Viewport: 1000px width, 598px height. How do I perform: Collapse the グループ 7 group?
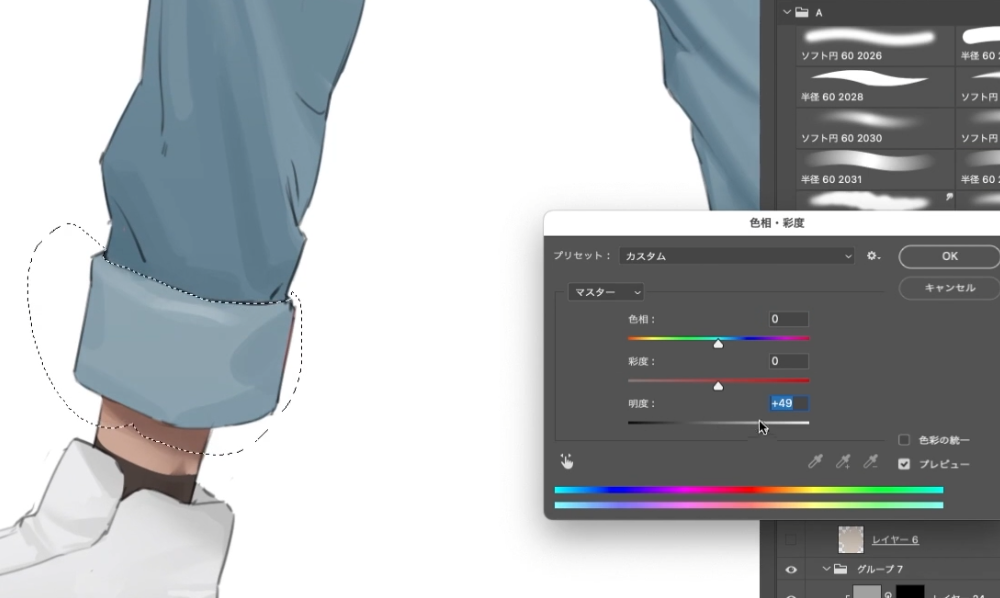click(826, 569)
